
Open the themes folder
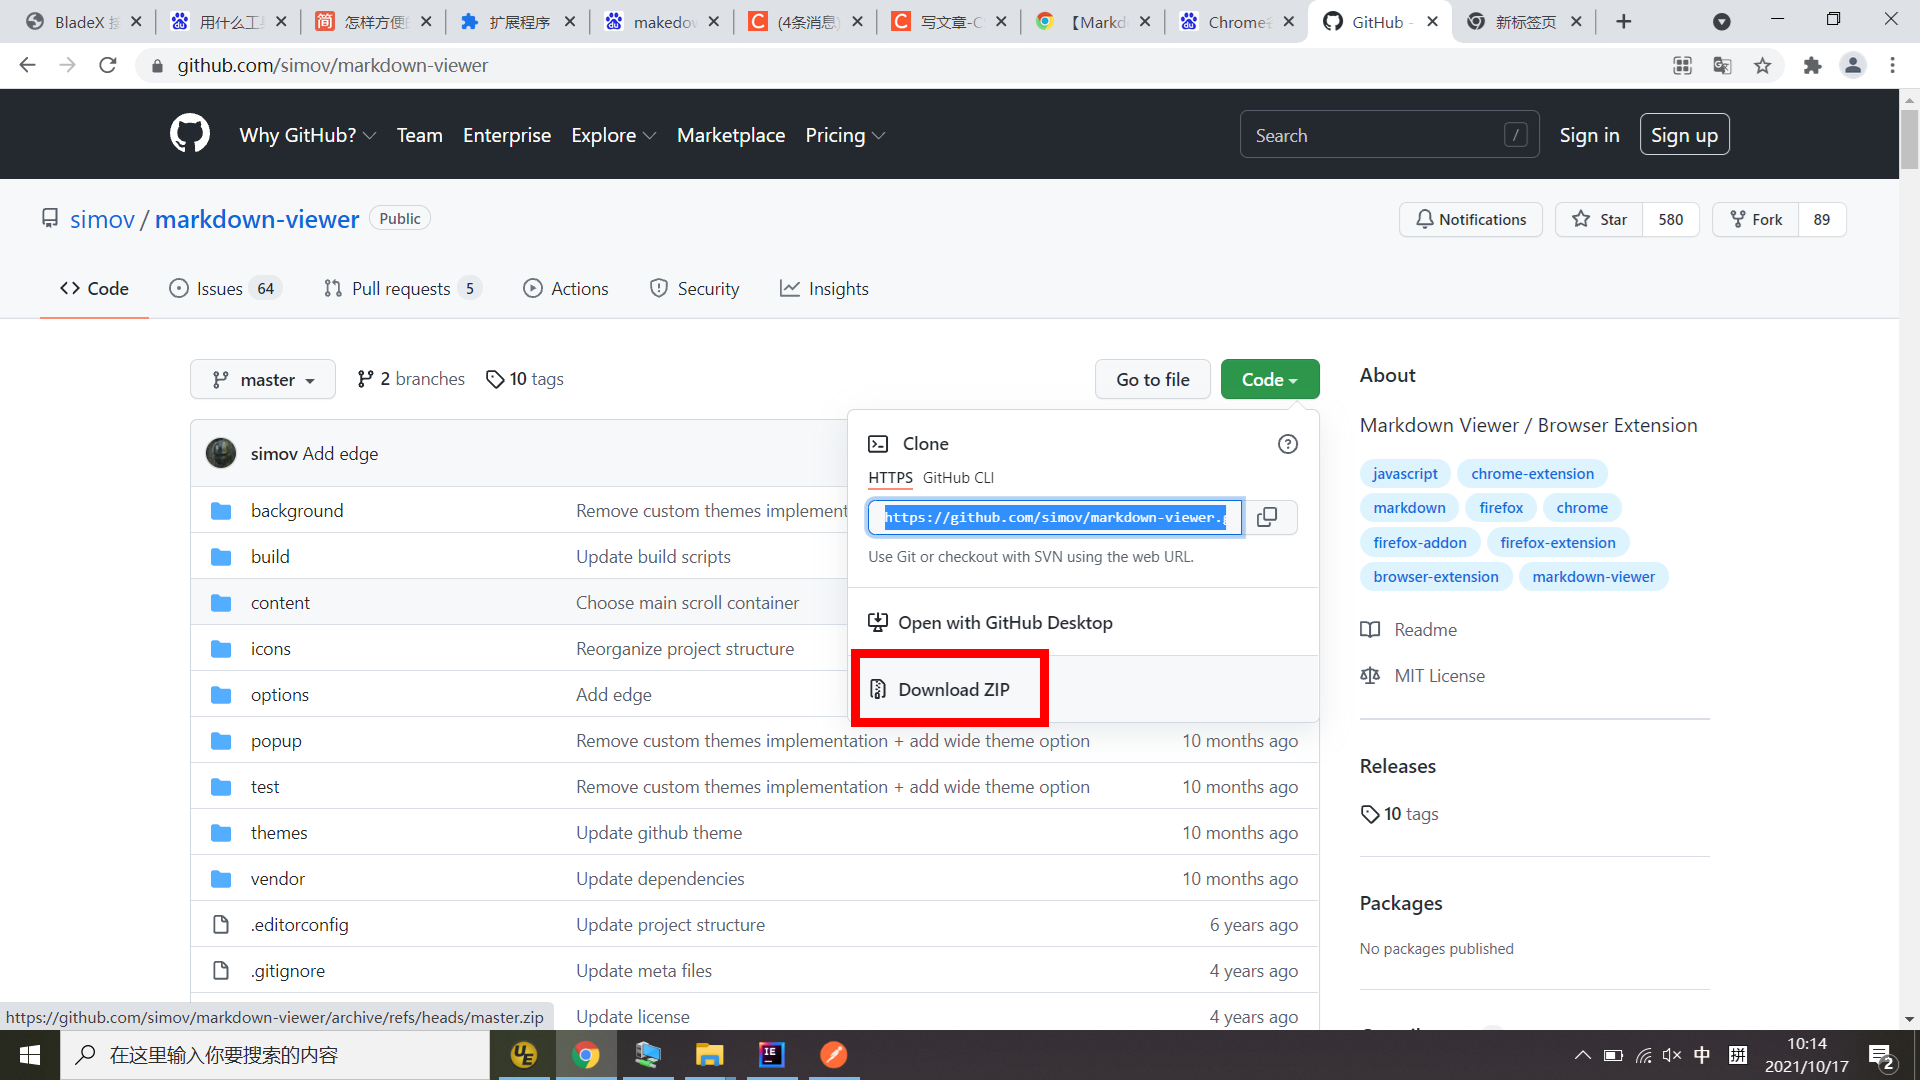pyautogui.click(x=279, y=832)
